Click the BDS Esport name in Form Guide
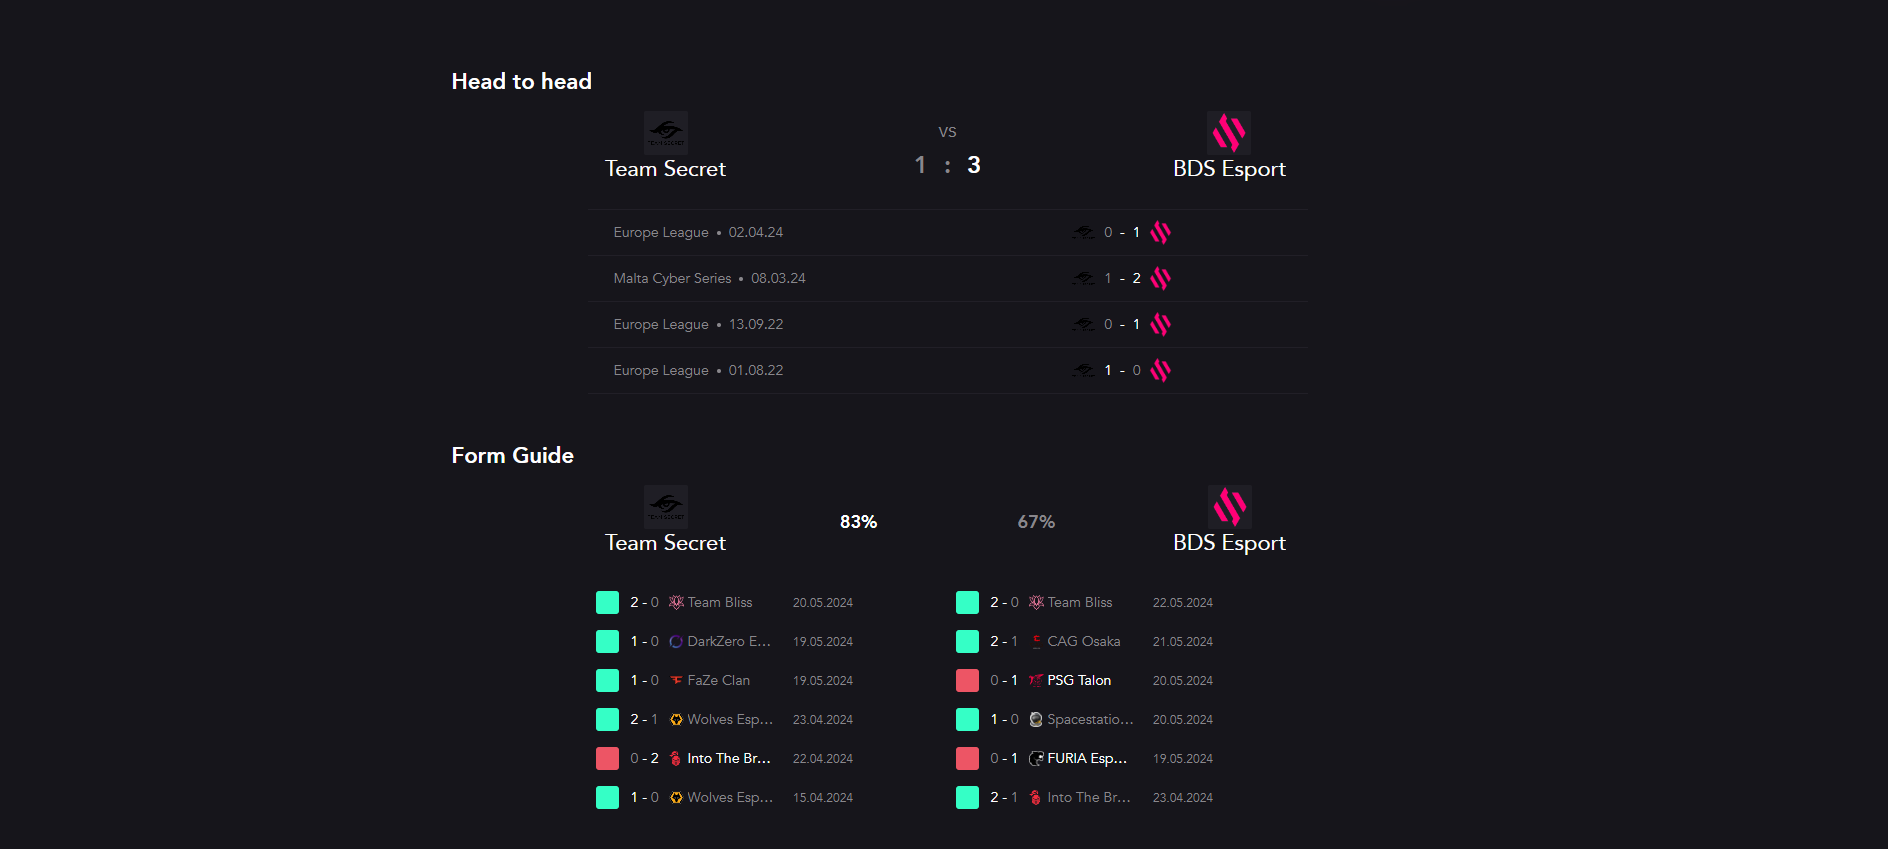This screenshot has height=849, width=1888. click(x=1229, y=543)
